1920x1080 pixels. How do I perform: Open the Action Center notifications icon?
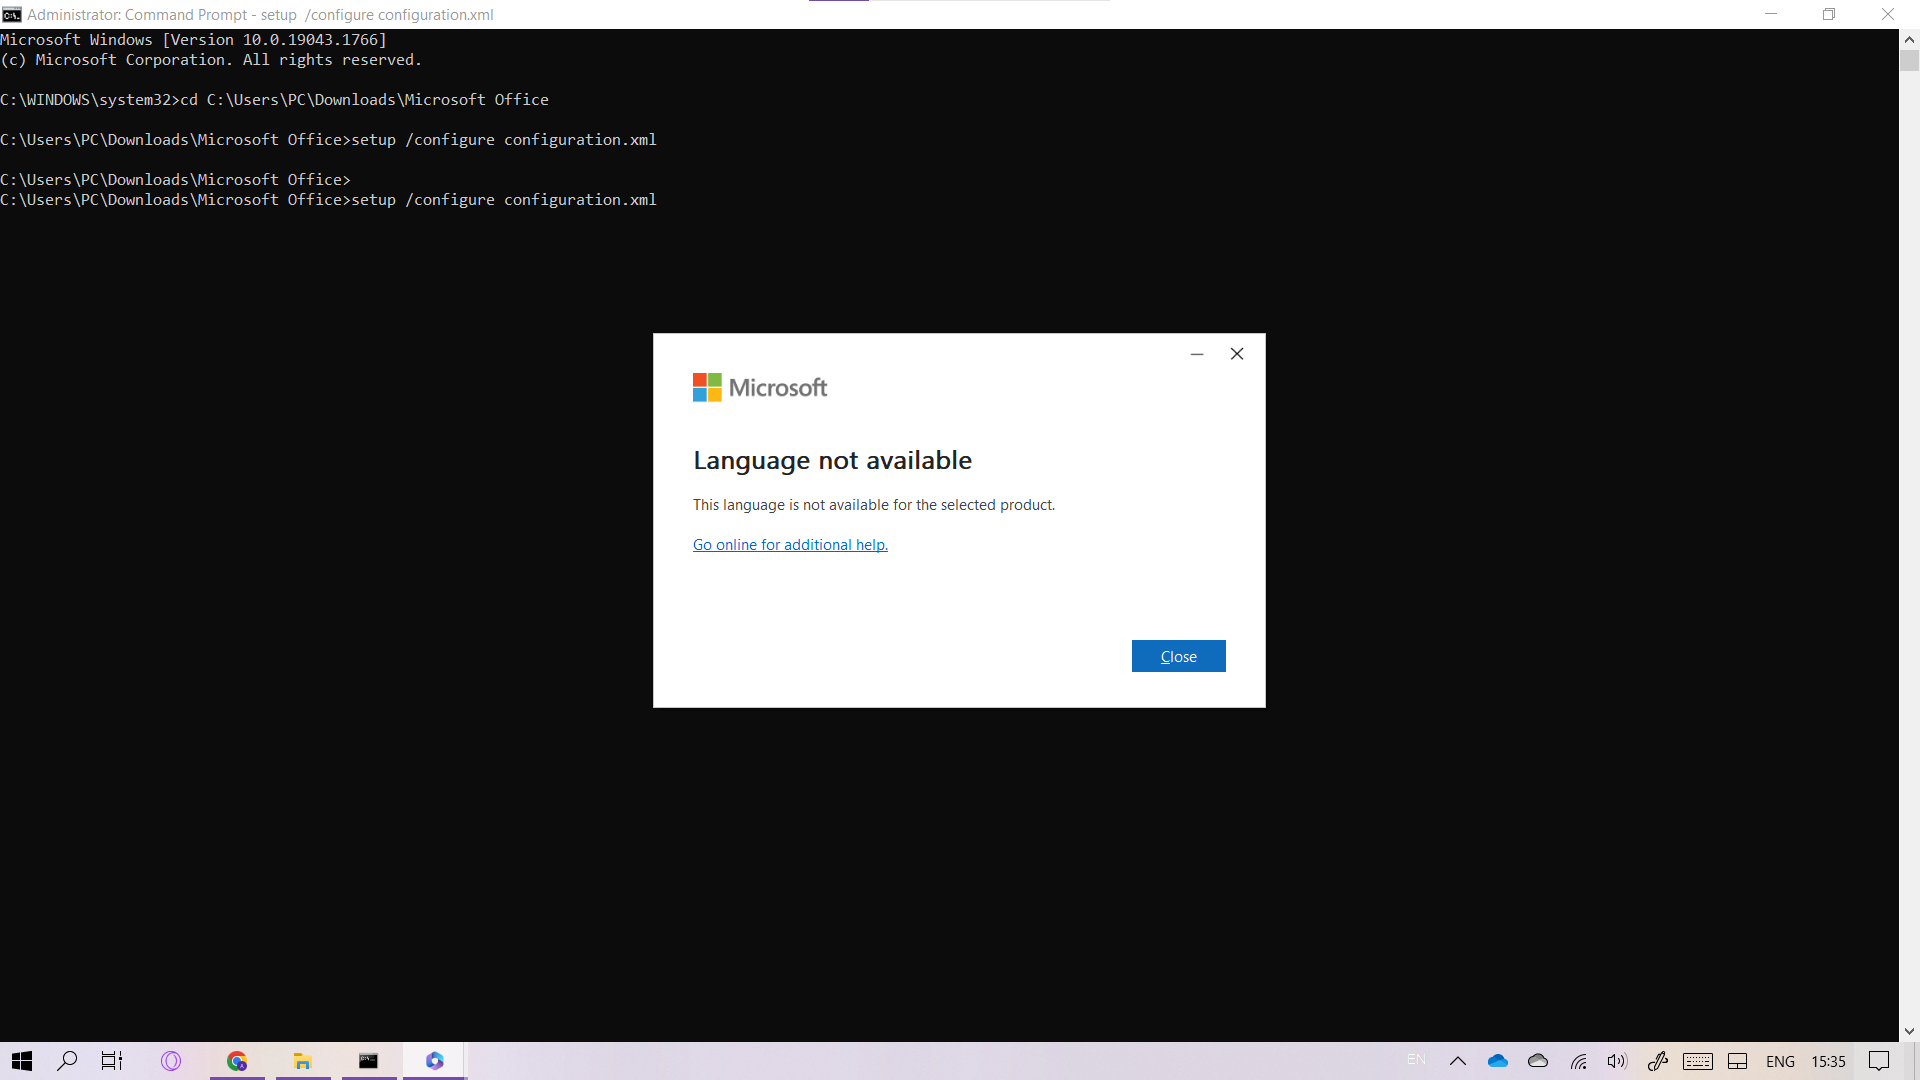tap(1880, 1061)
